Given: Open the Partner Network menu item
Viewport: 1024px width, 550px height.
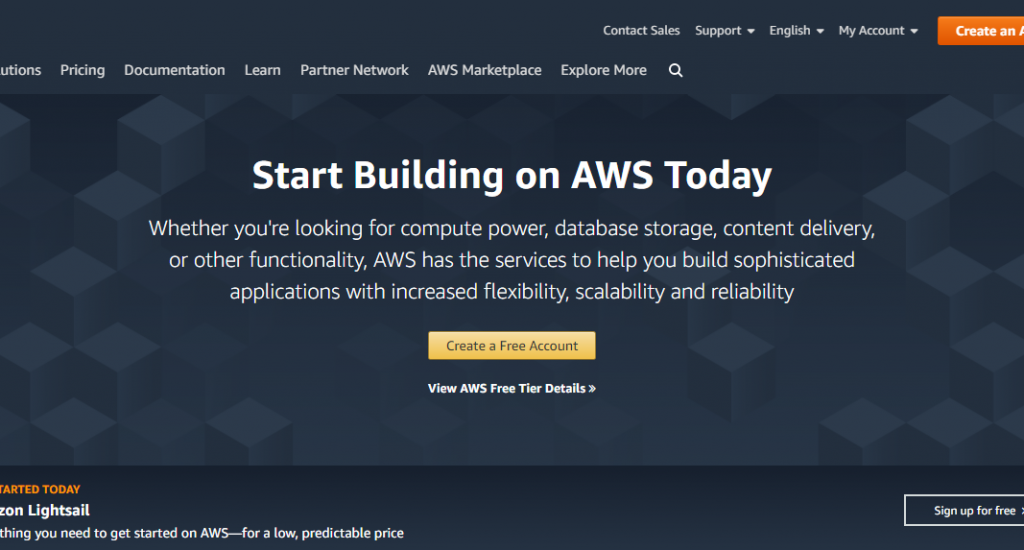Looking at the screenshot, I should [354, 70].
